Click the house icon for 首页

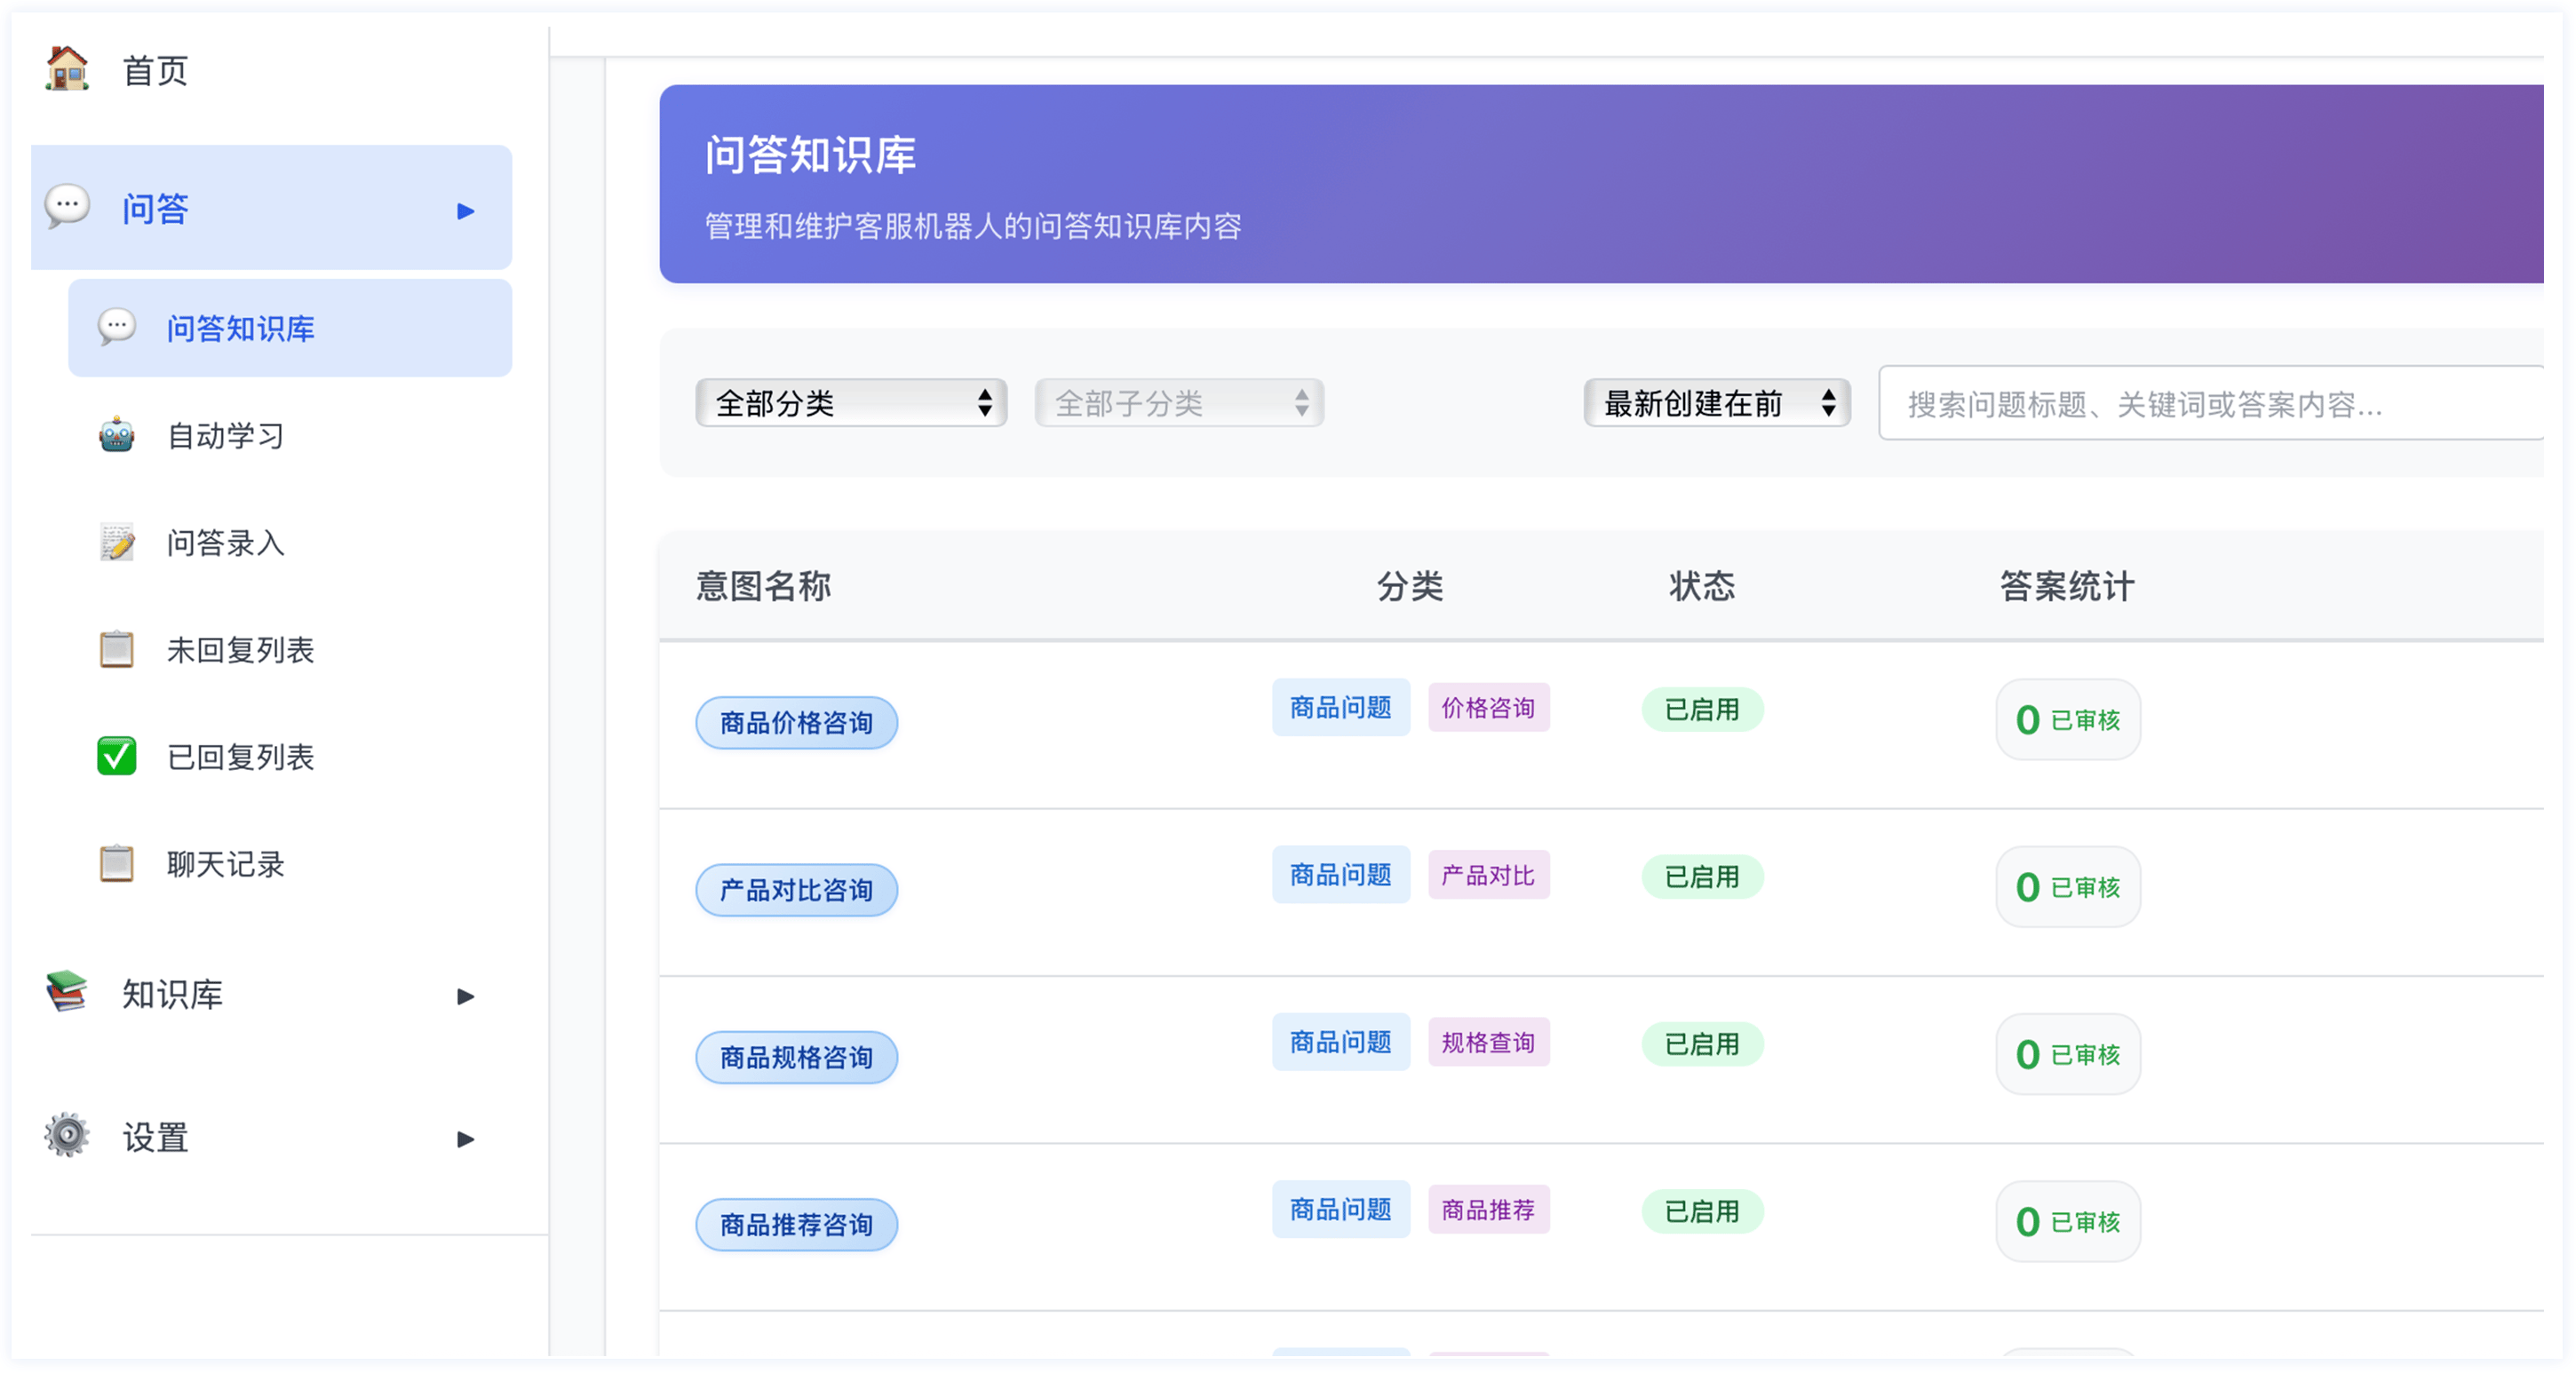pos(67,69)
